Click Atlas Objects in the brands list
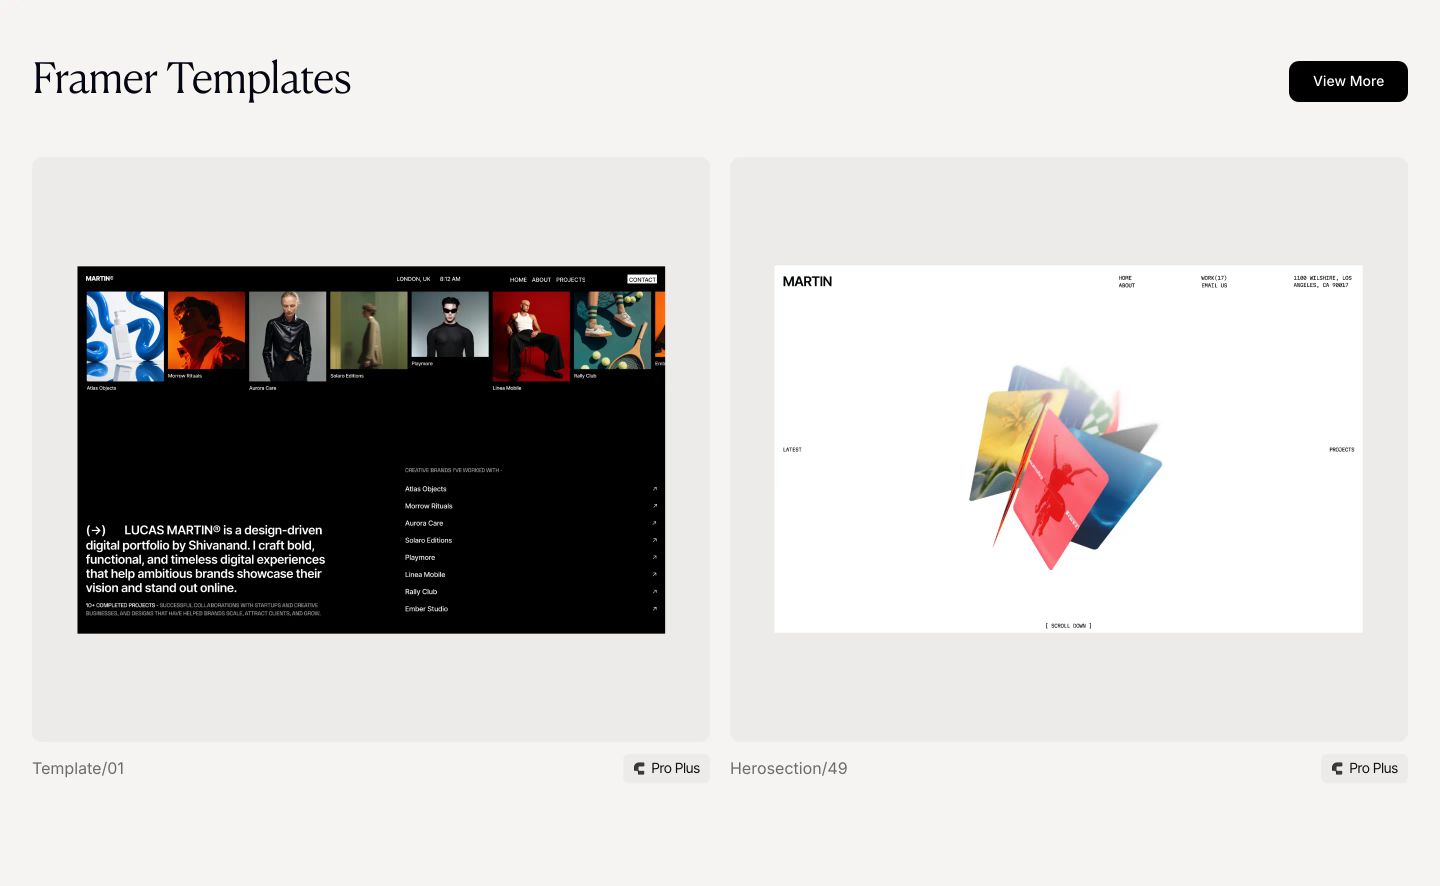The height and width of the screenshot is (886, 1440). (x=426, y=489)
